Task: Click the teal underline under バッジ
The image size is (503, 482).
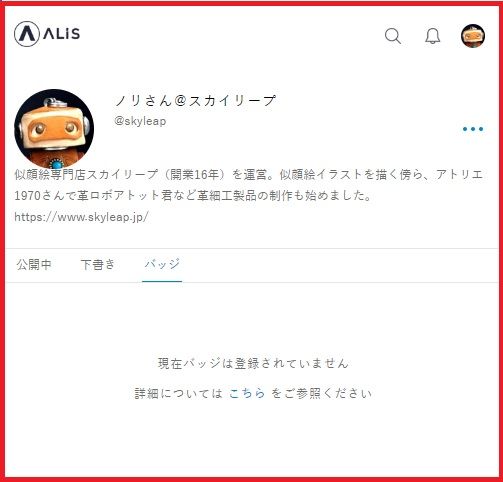Action: tap(162, 281)
